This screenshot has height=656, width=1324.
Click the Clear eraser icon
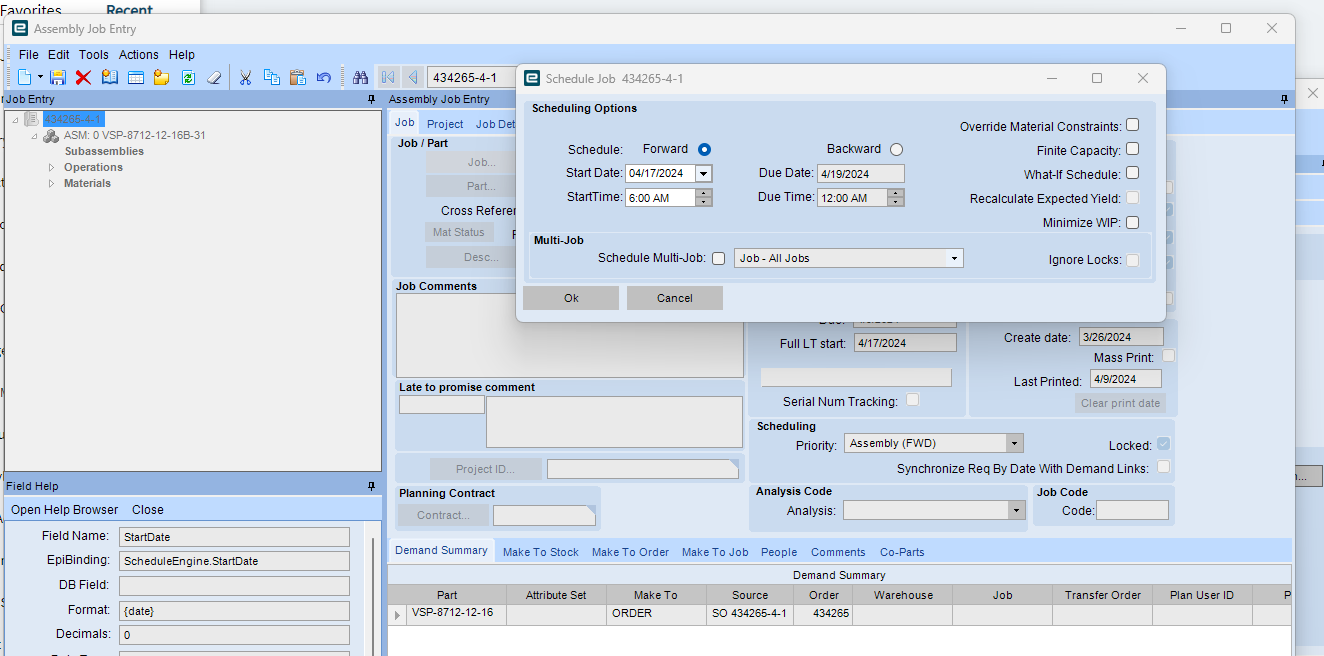(x=214, y=78)
